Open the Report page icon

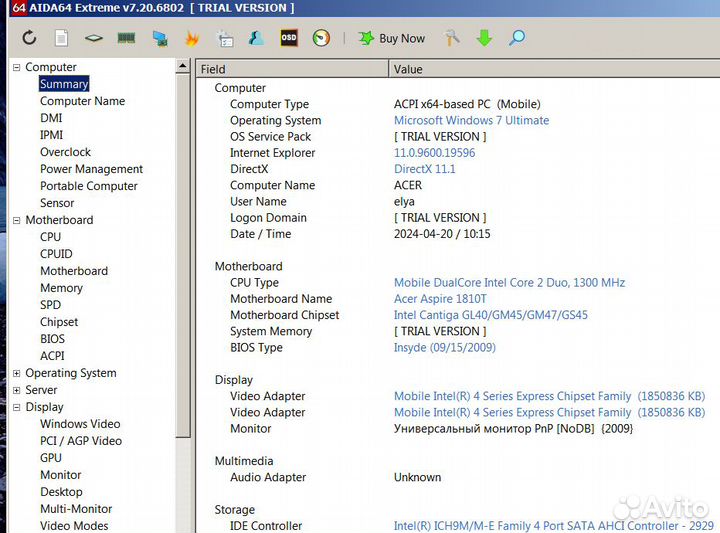pos(62,38)
